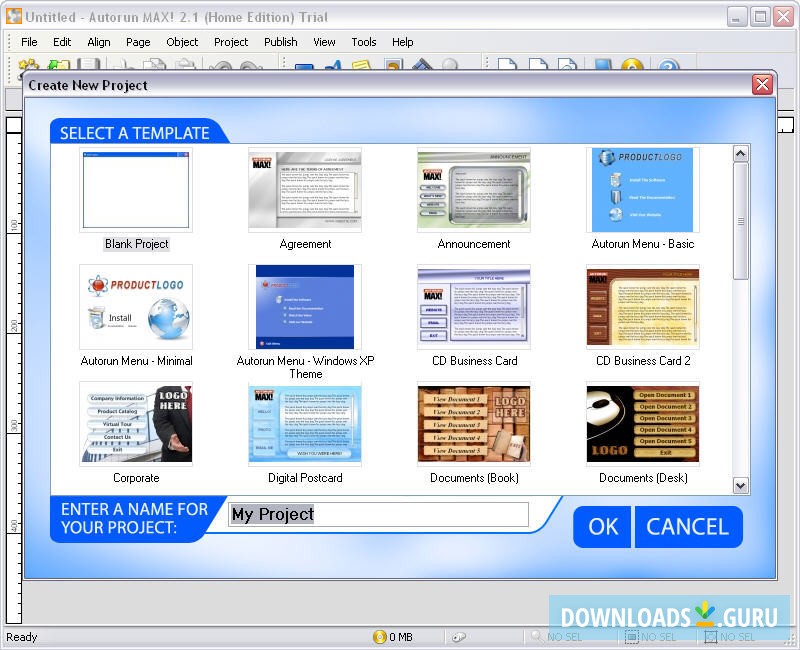Click the blue question mark help toolbar icon
This screenshot has width=800, height=650.
[x=668, y=65]
